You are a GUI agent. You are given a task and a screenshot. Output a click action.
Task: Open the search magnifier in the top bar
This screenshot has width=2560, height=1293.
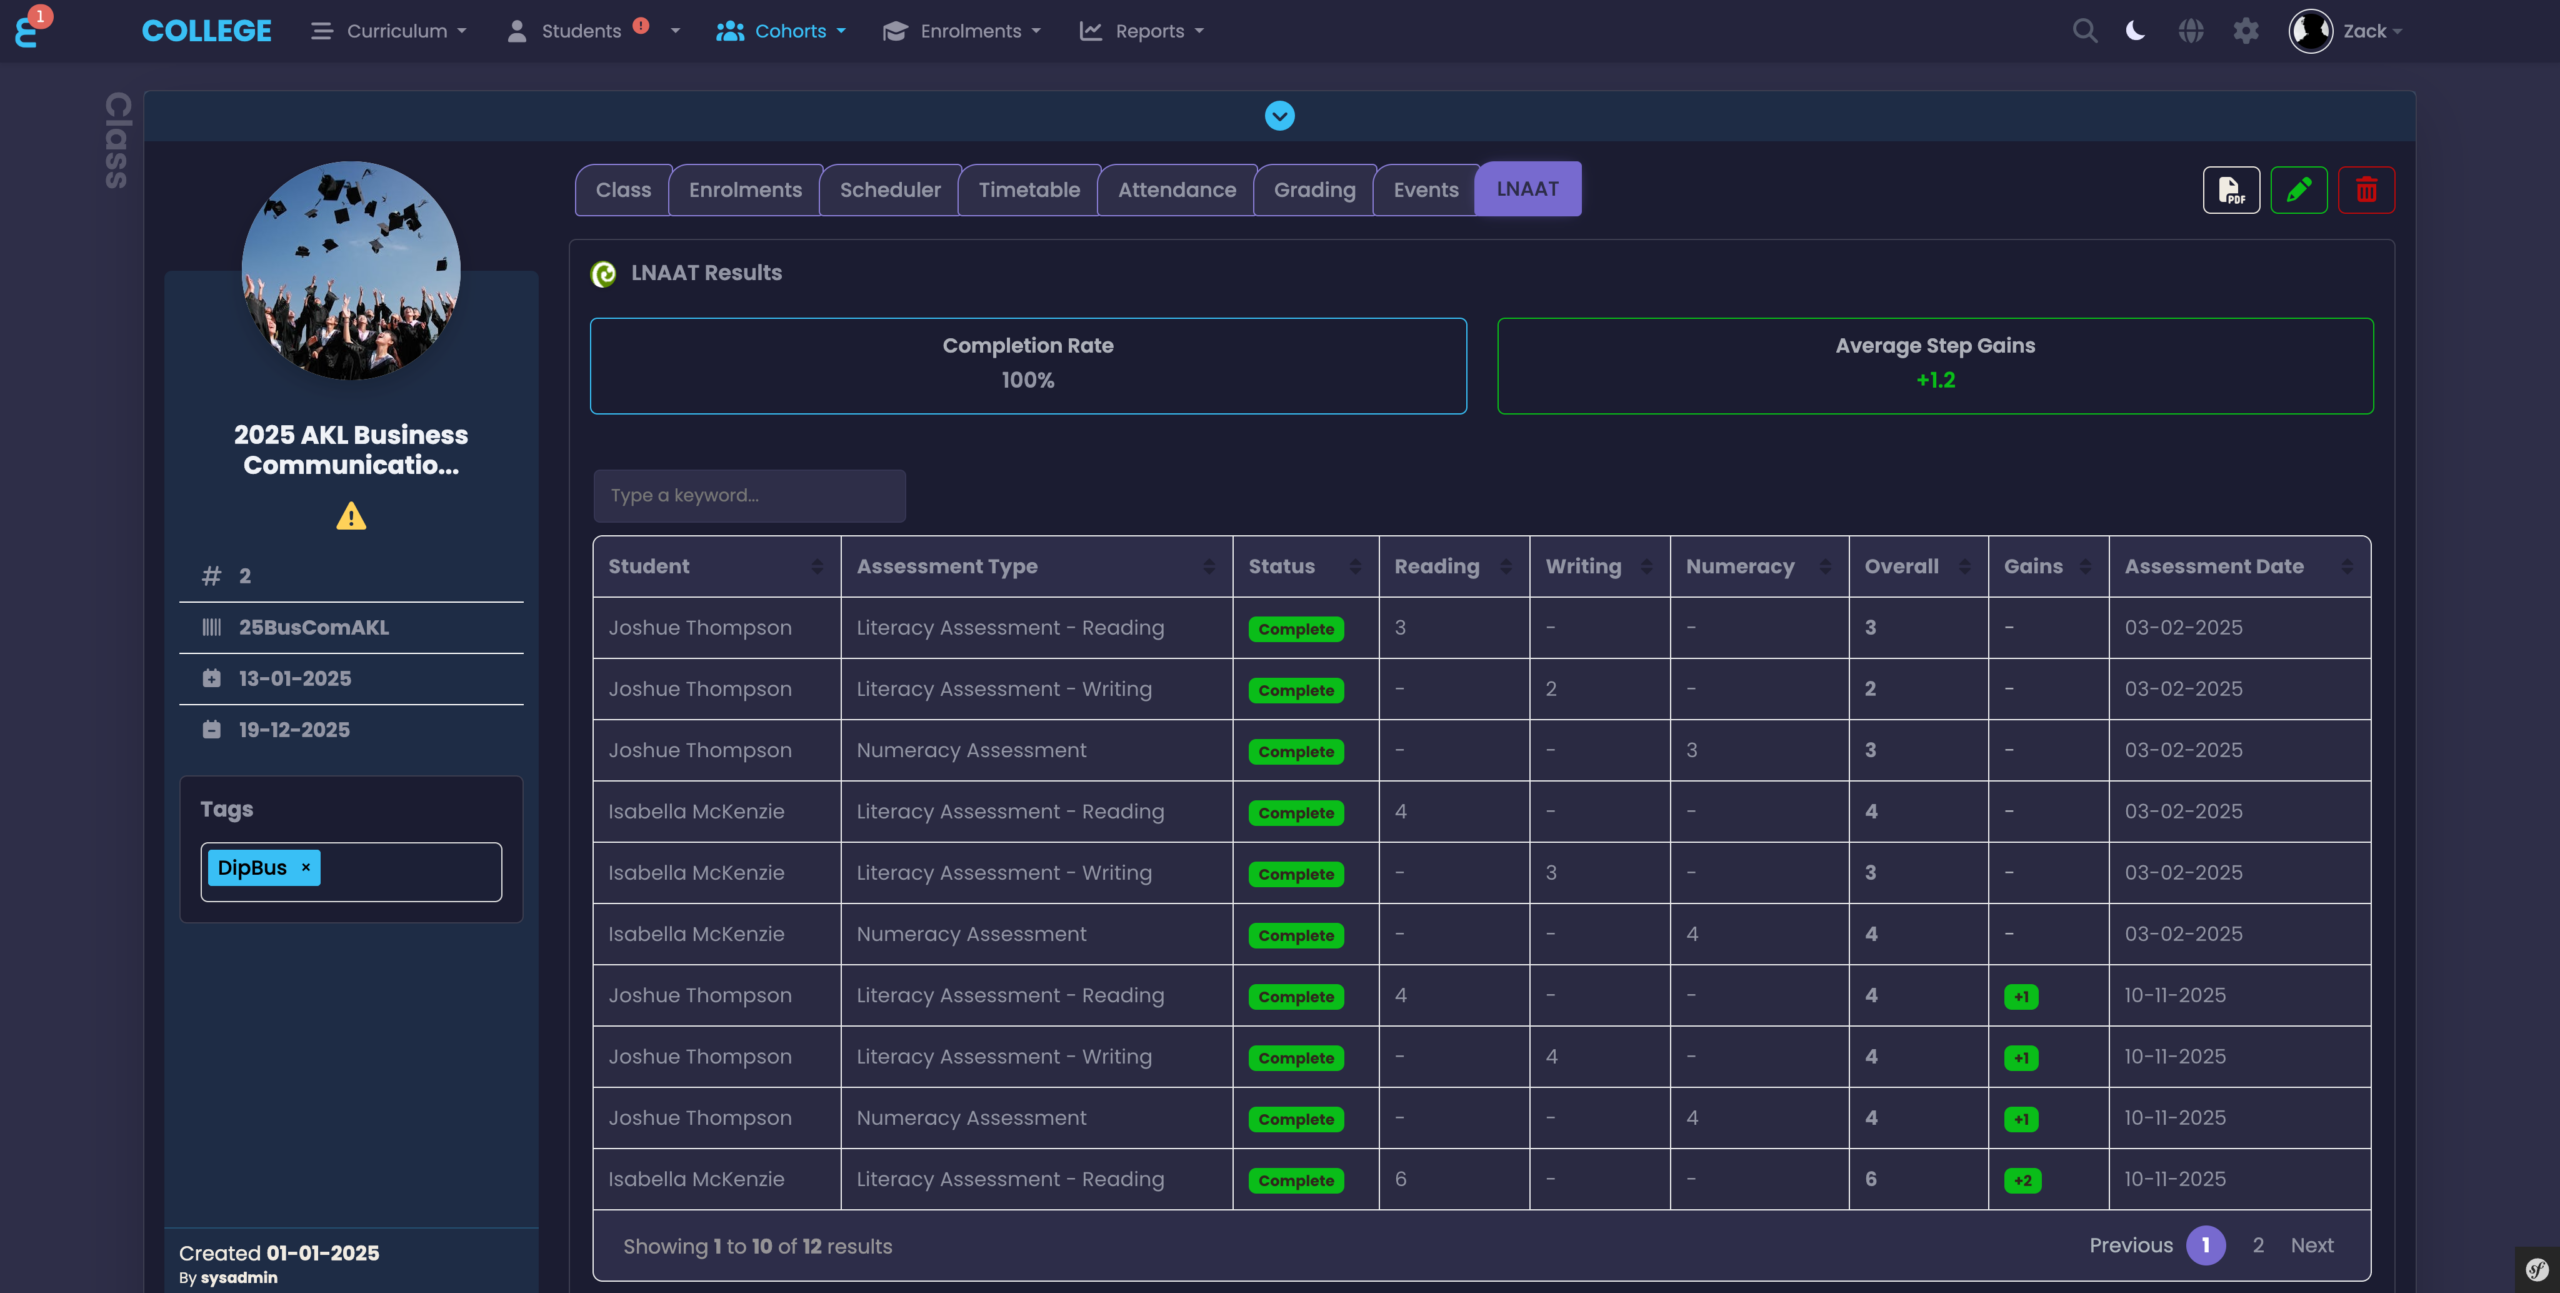point(2084,30)
